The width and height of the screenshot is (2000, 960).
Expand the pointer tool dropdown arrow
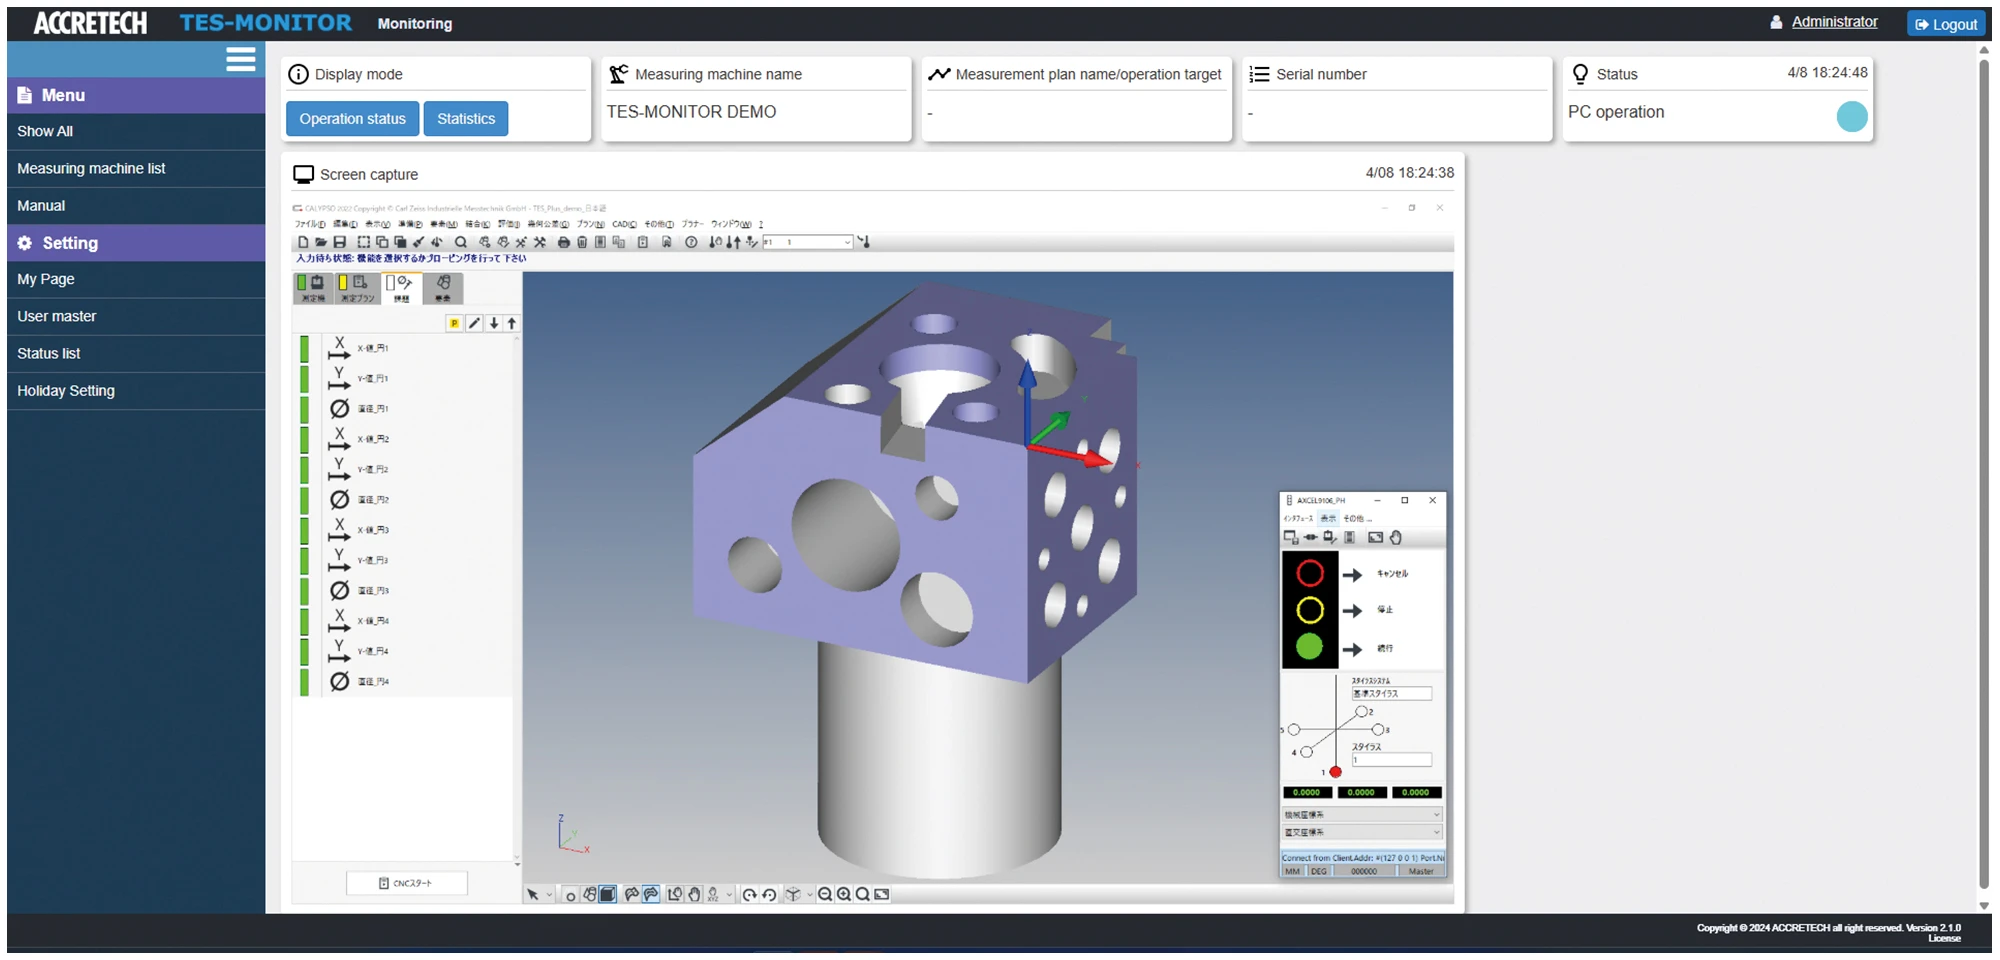pos(549,894)
